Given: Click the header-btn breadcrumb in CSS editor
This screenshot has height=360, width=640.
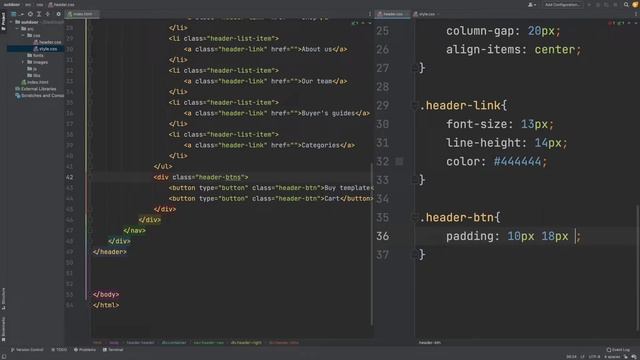Looking at the screenshot, I should (429, 342).
